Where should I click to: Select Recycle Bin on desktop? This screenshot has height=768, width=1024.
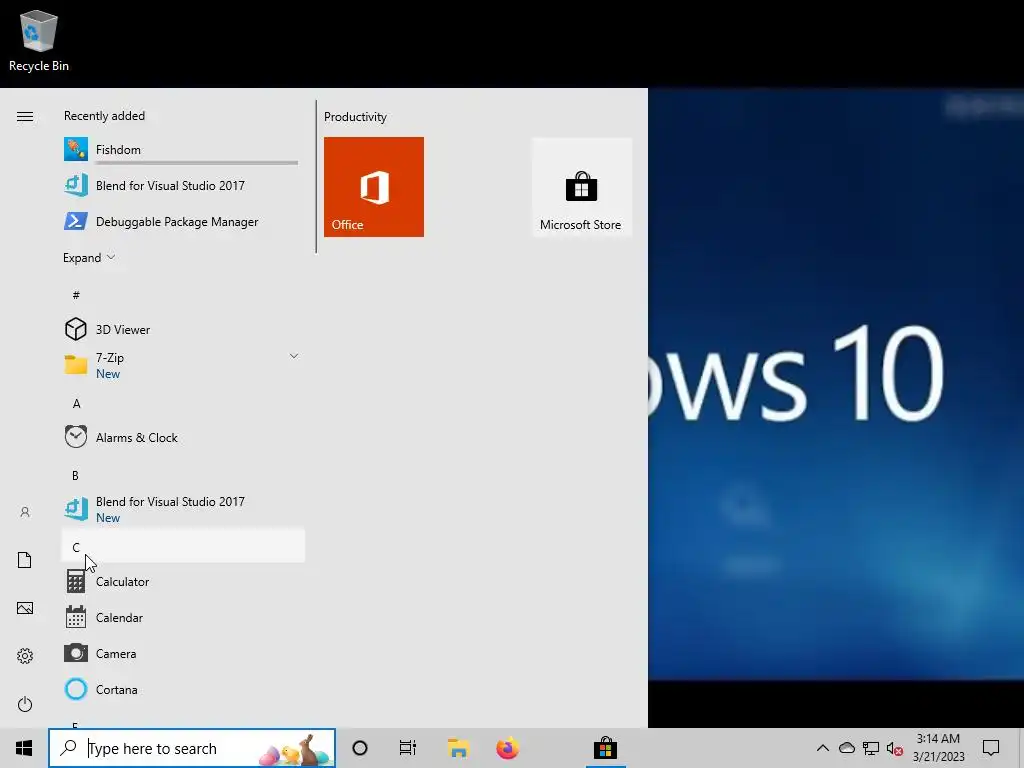pos(39,41)
